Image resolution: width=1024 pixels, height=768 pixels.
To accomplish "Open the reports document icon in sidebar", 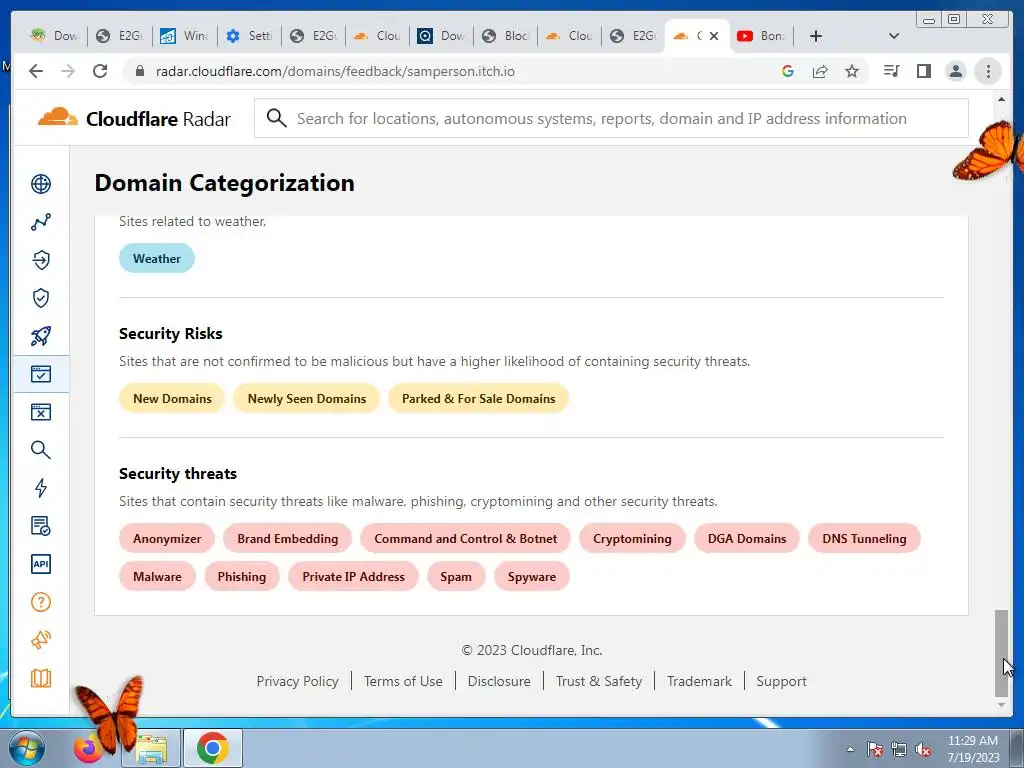I will coord(40,526).
